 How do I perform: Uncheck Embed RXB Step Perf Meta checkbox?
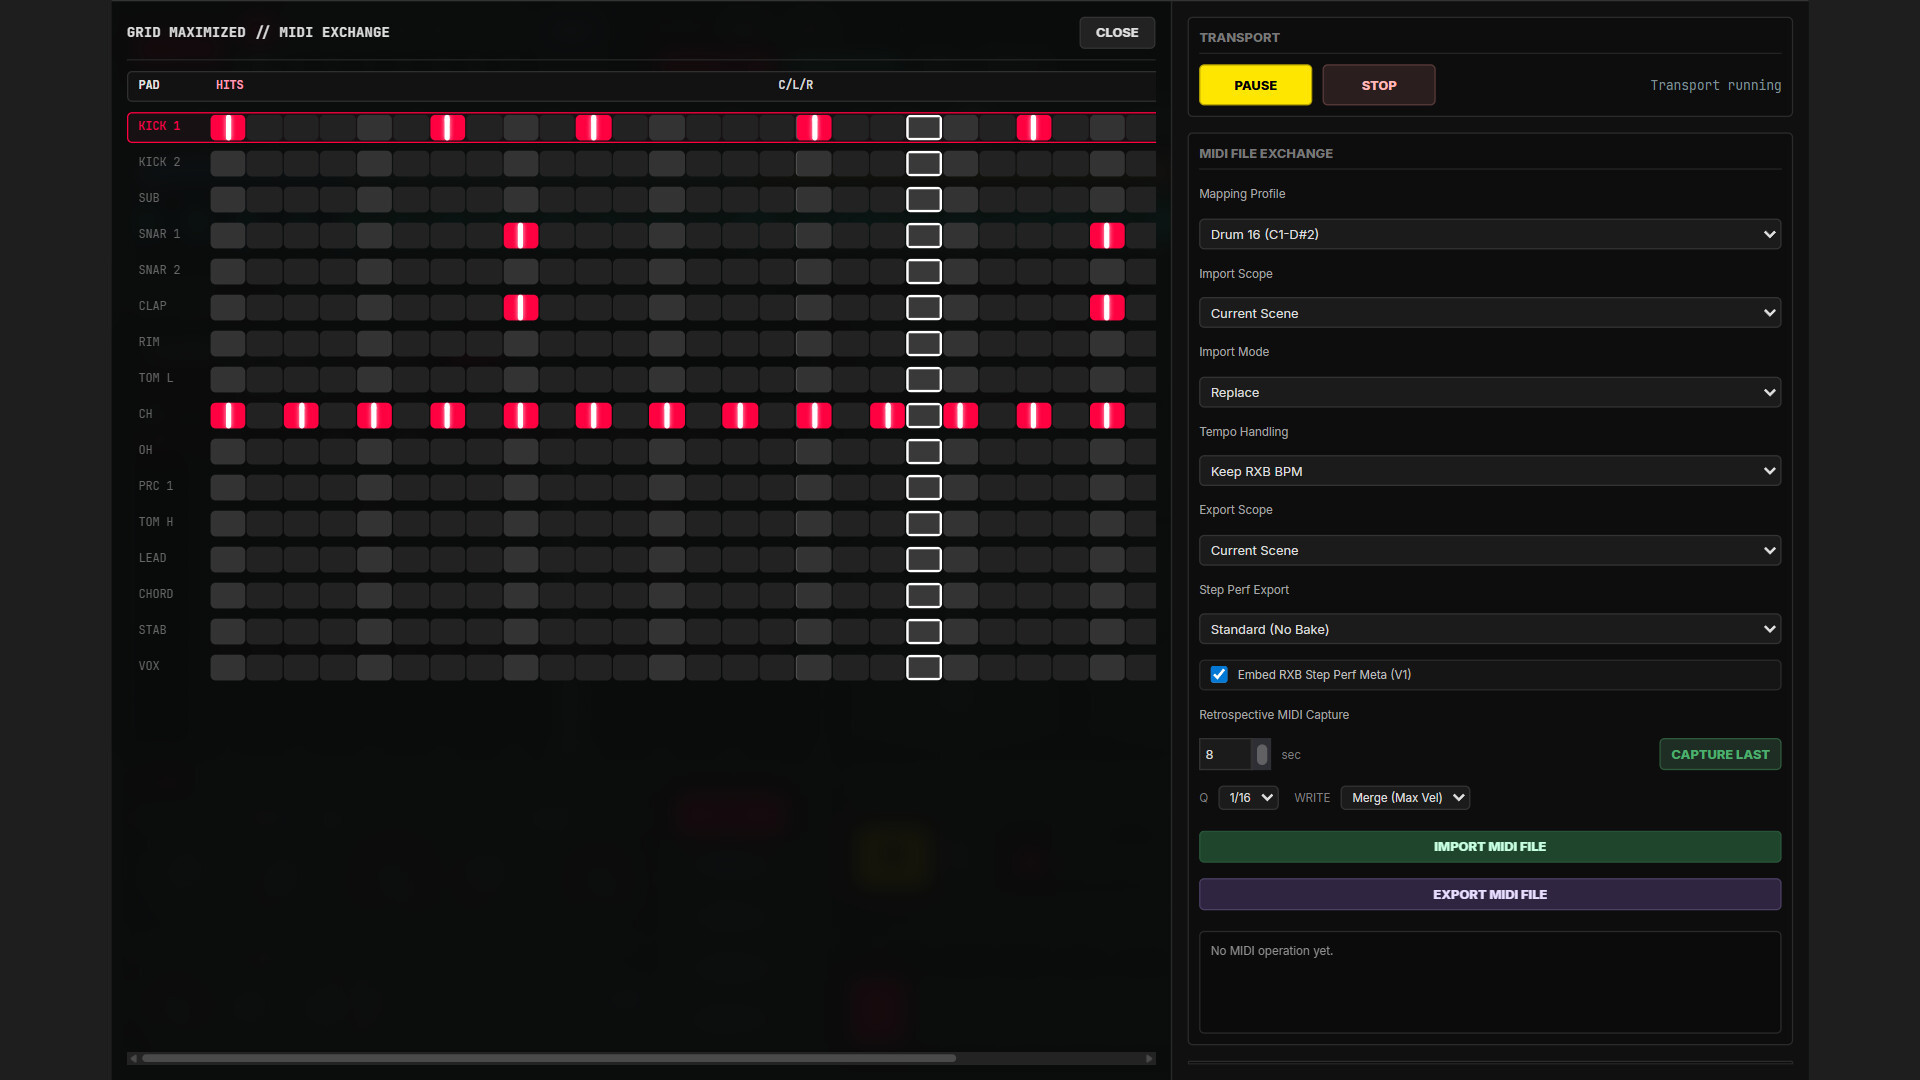click(1219, 675)
